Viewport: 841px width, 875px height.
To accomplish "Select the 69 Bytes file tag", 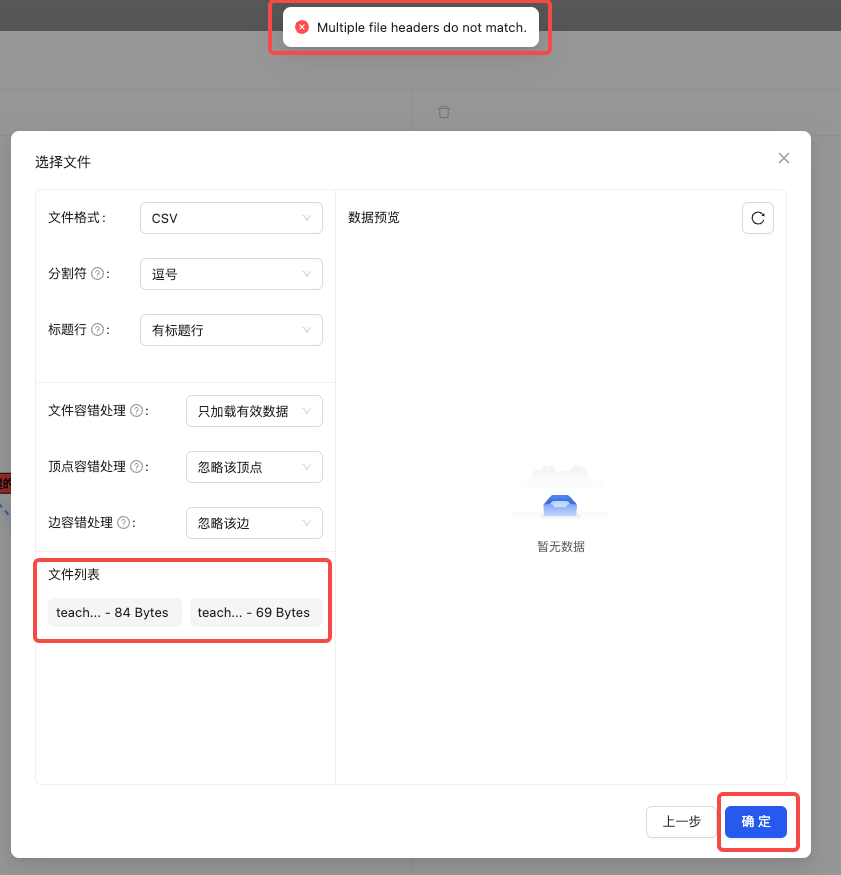I will click(x=256, y=612).
